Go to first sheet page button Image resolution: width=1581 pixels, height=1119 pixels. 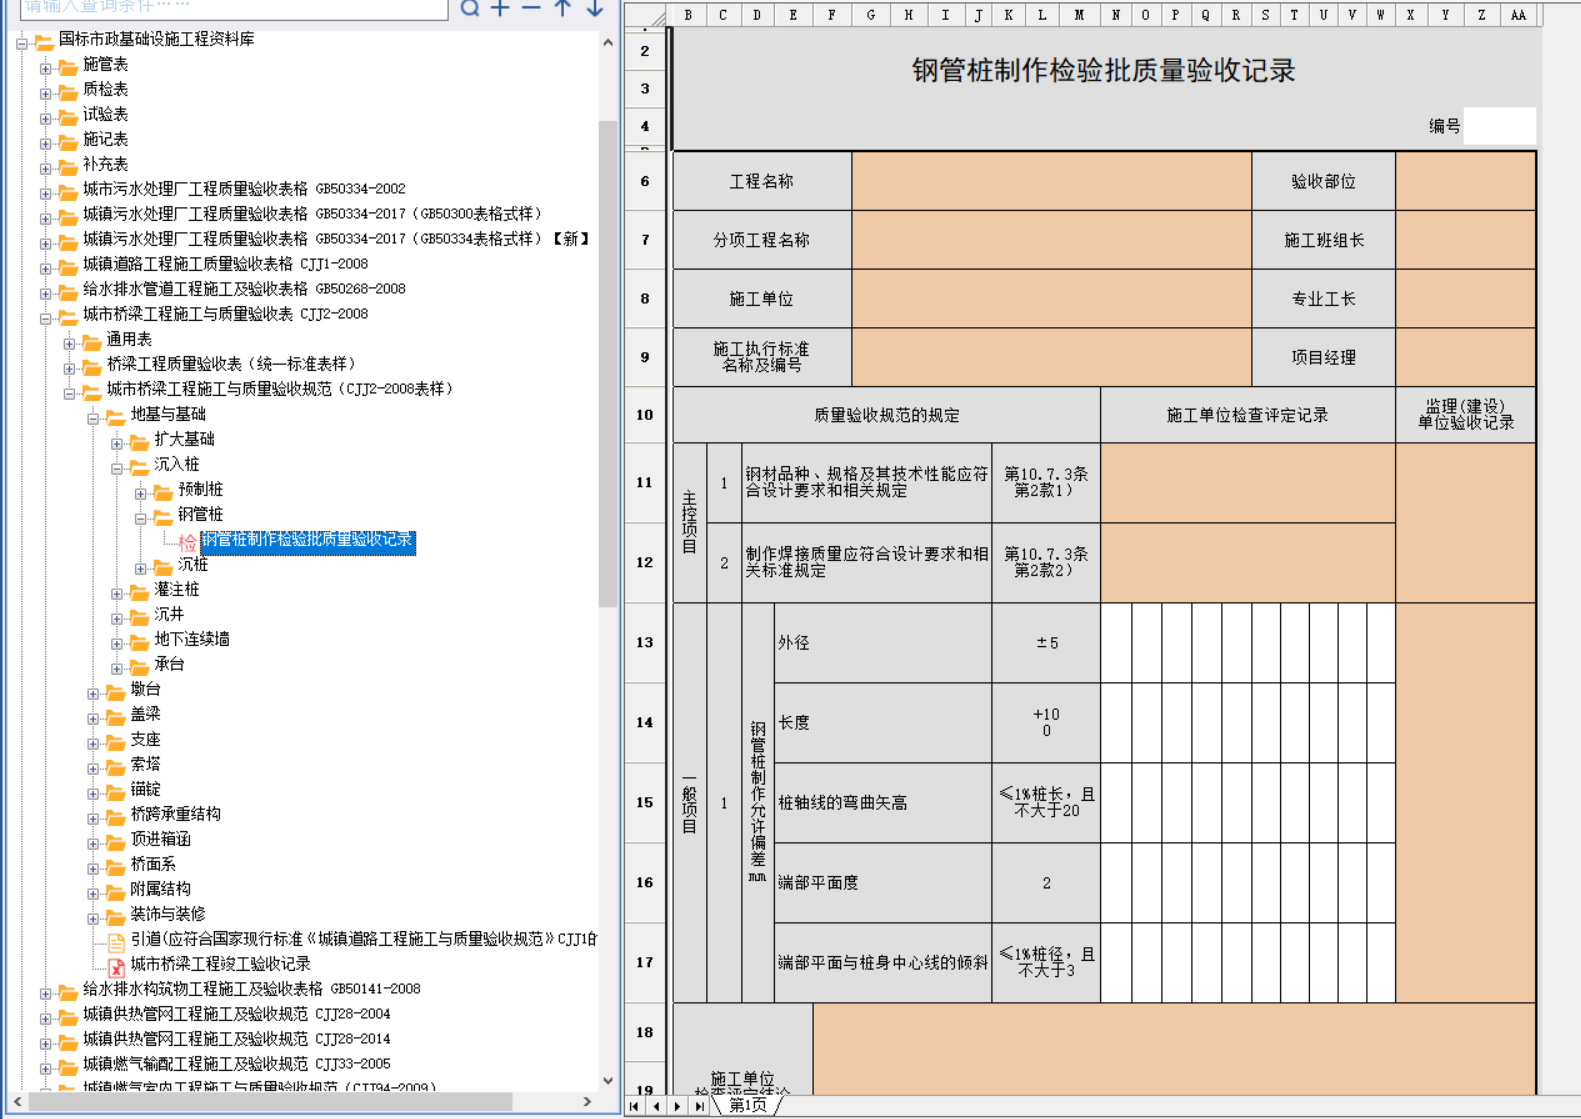pos(634,1106)
